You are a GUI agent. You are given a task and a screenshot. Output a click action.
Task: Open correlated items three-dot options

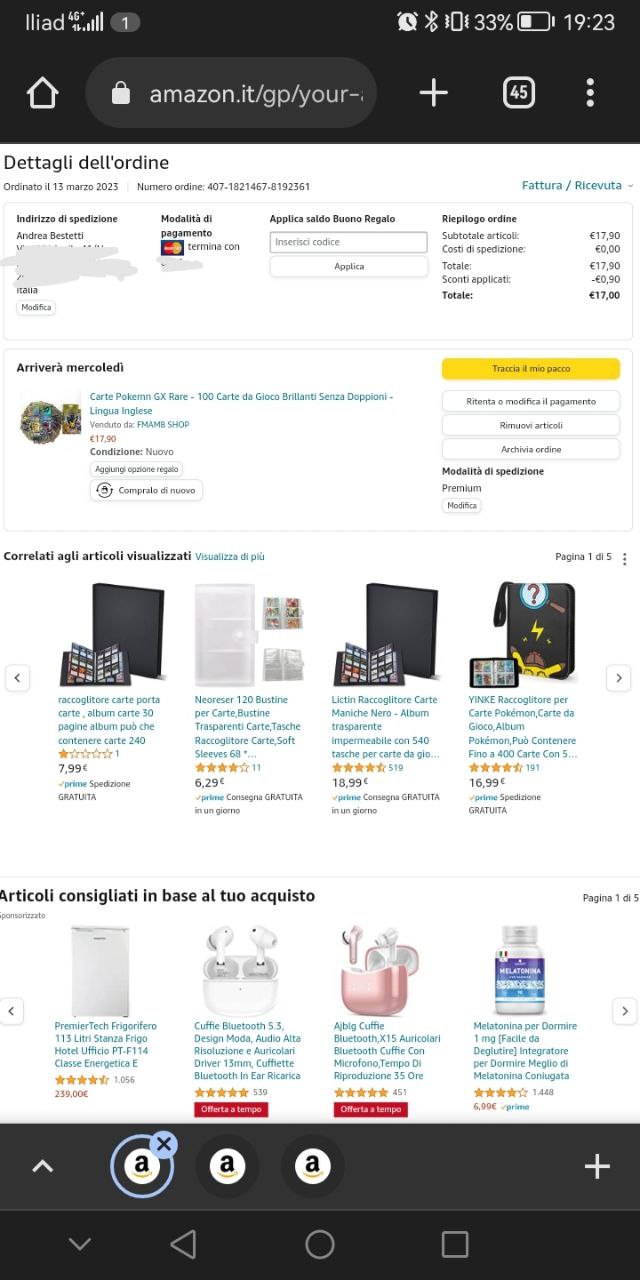point(625,558)
